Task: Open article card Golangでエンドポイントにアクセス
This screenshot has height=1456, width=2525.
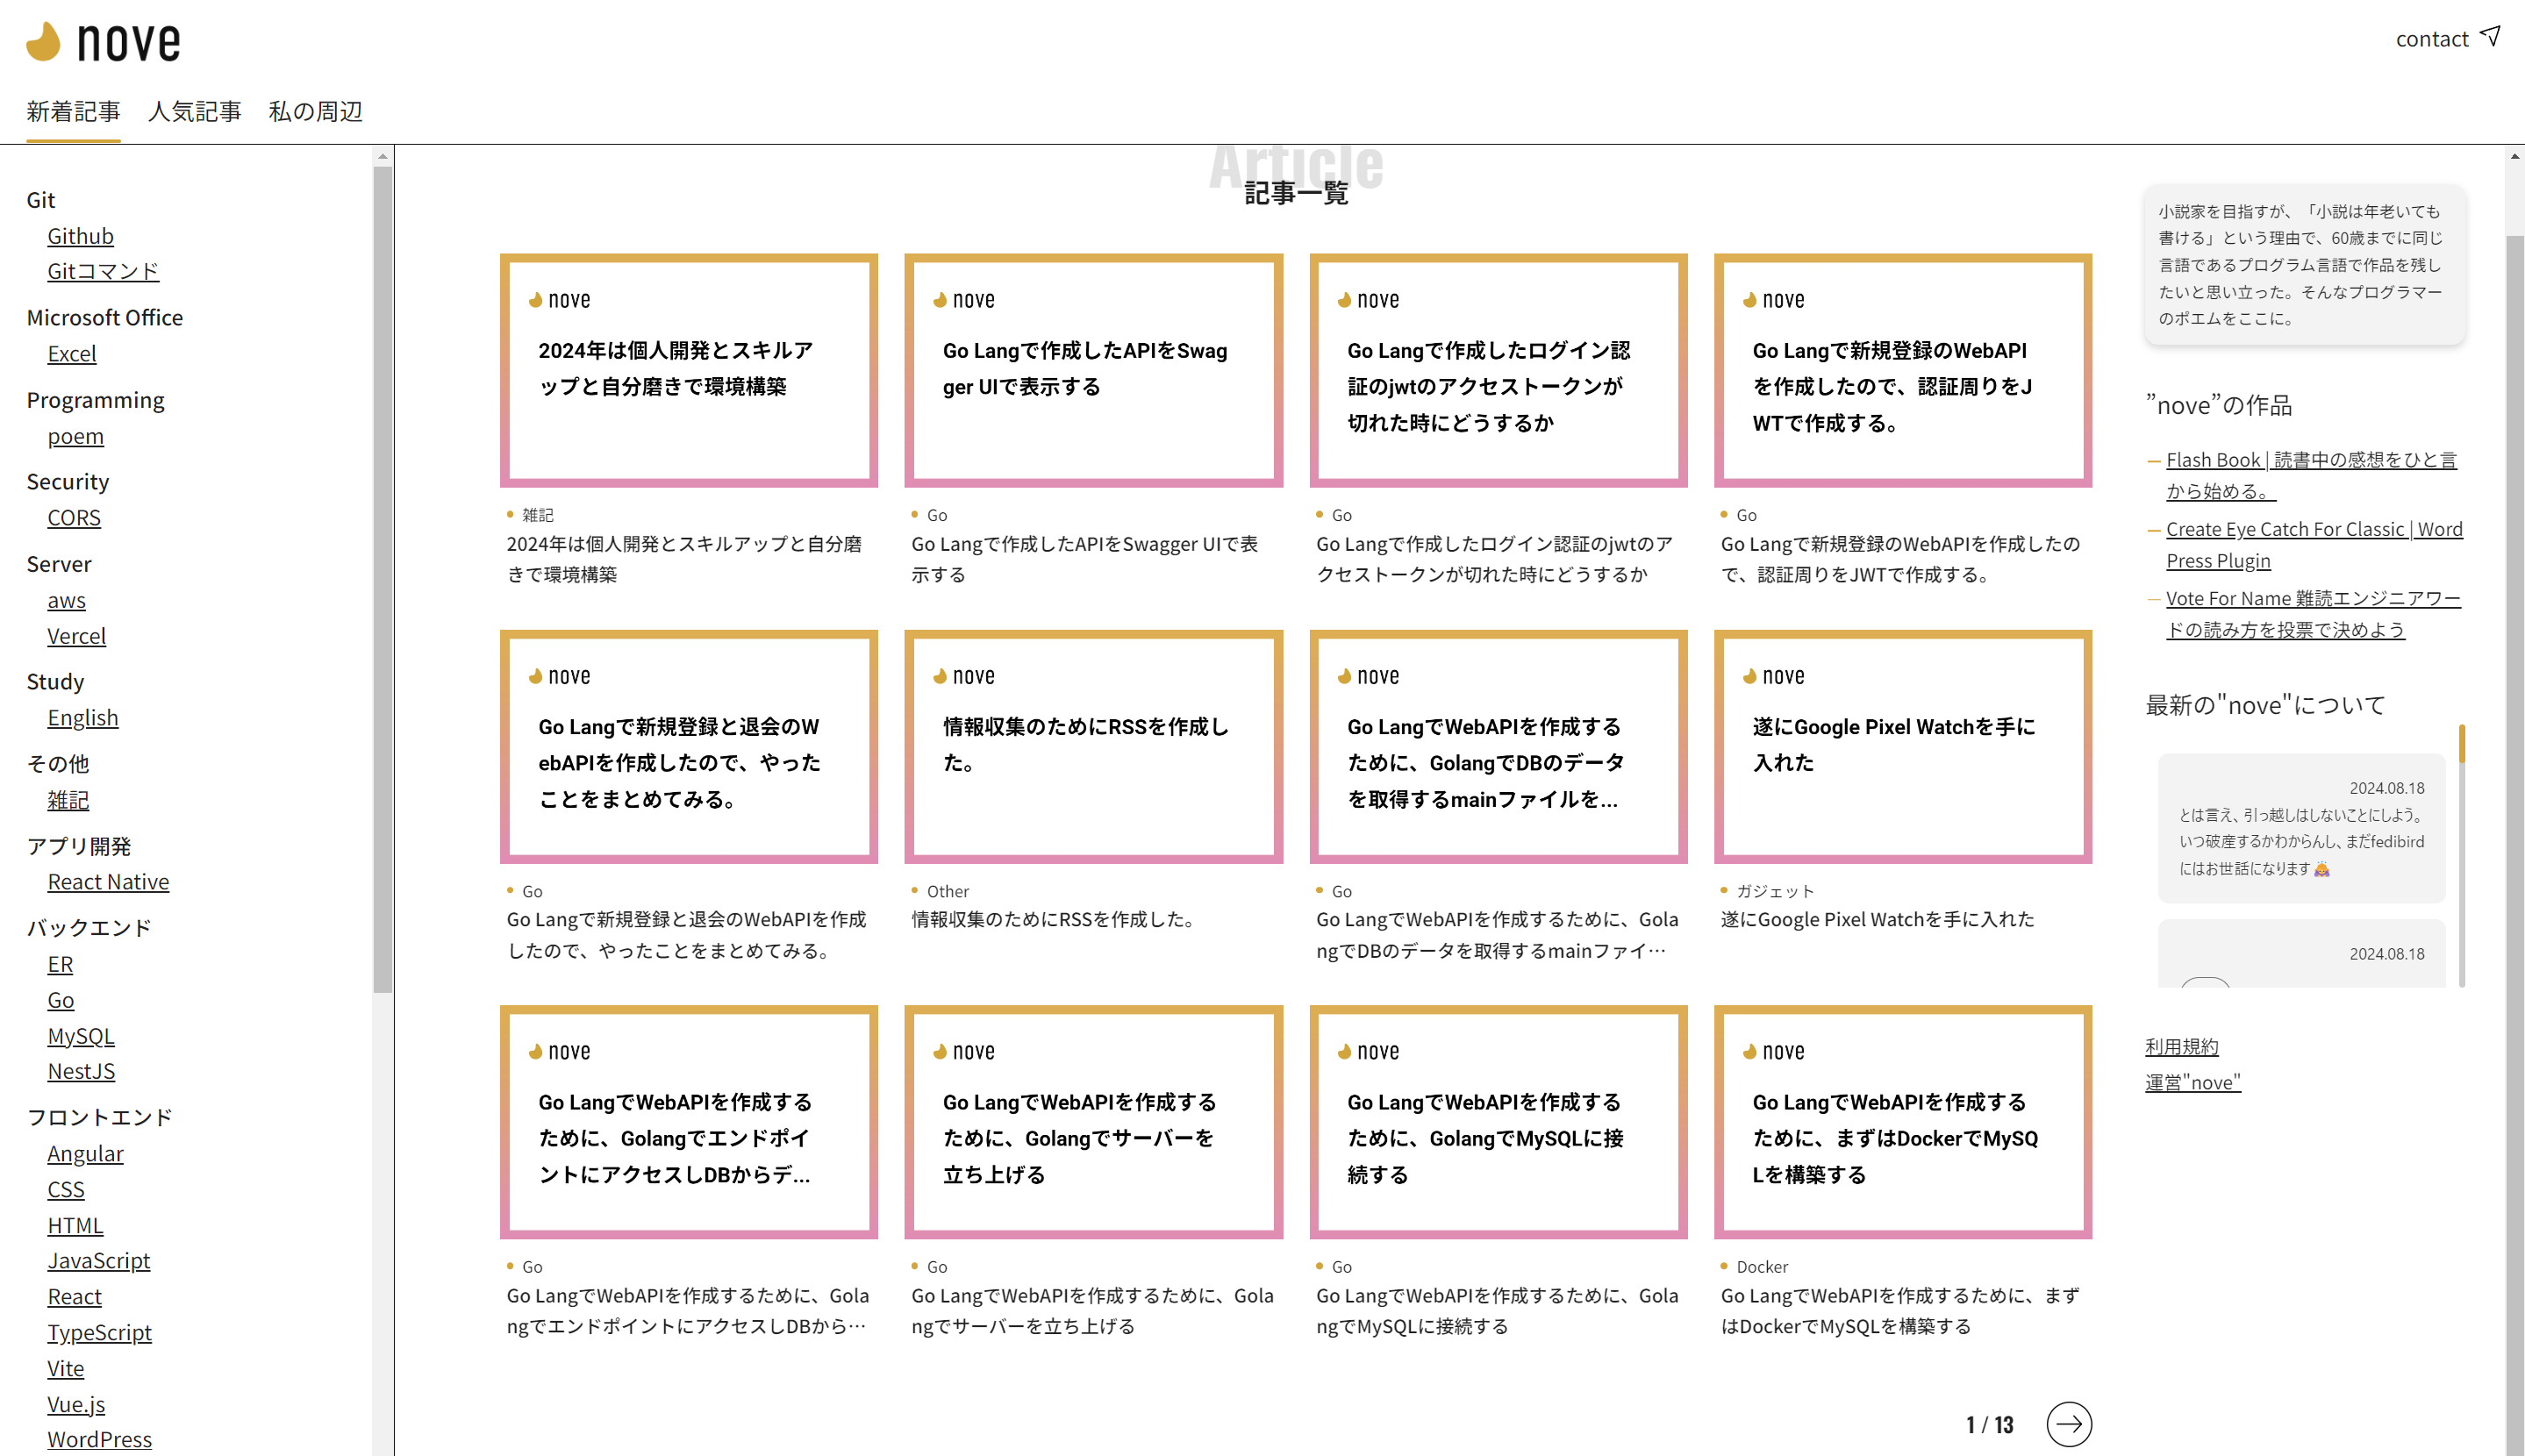Action: [x=688, y=1122]
